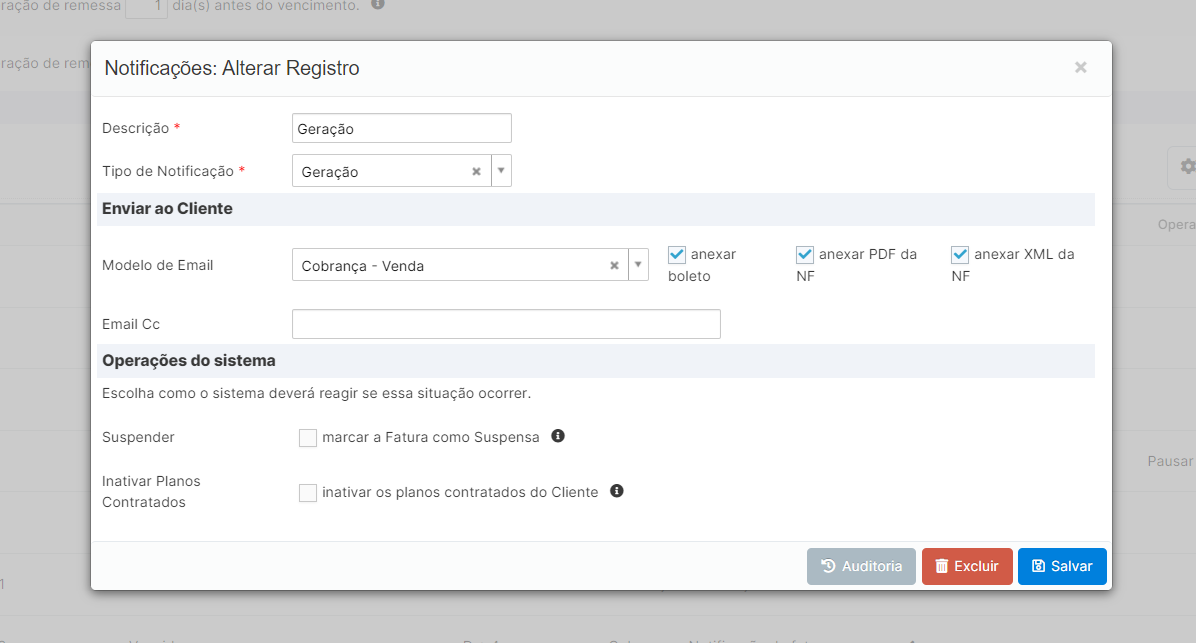Select the Cobrança - Venda combo box

450,266
